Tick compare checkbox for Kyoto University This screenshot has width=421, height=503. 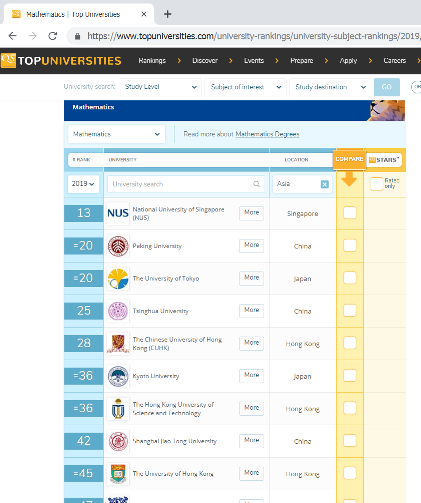click(x=350, y=375)
